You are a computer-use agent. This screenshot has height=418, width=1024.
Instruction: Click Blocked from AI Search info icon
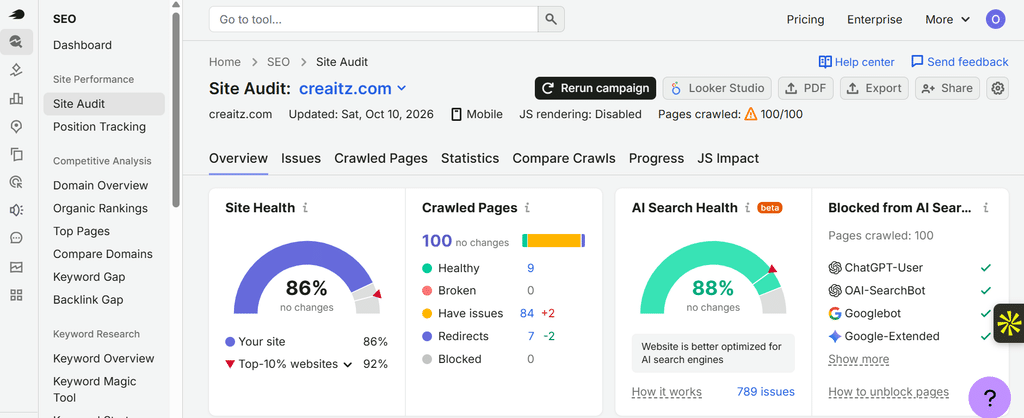[x=985, y=208]
